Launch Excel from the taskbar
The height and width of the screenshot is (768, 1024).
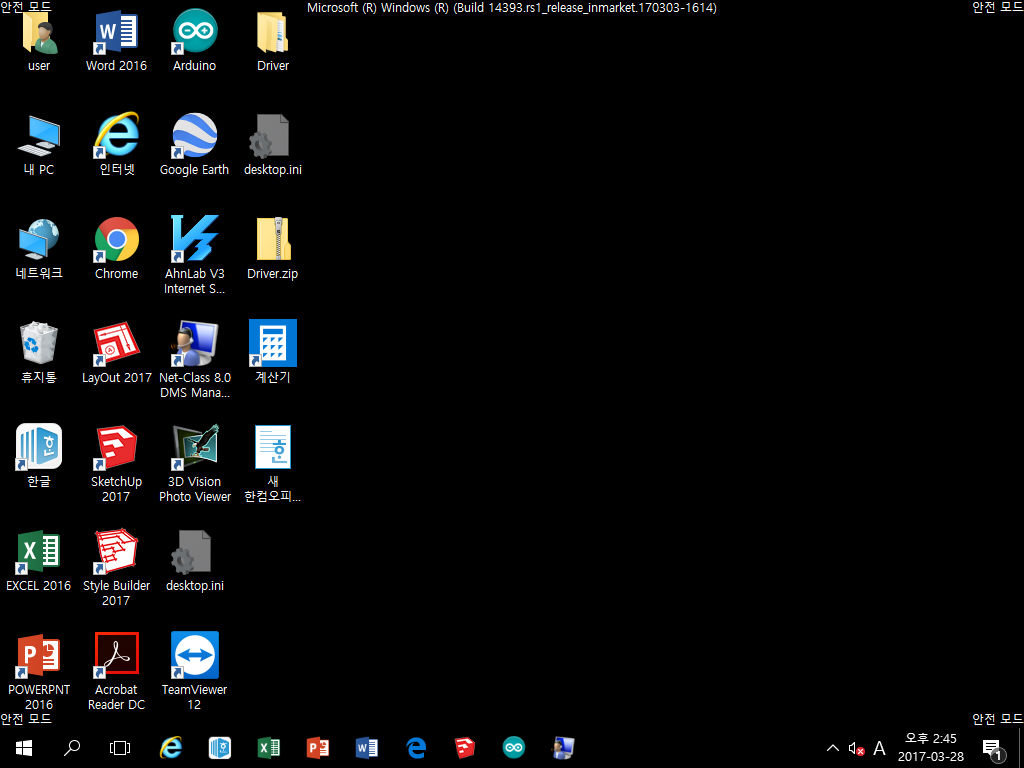click(x=269, y=748)
